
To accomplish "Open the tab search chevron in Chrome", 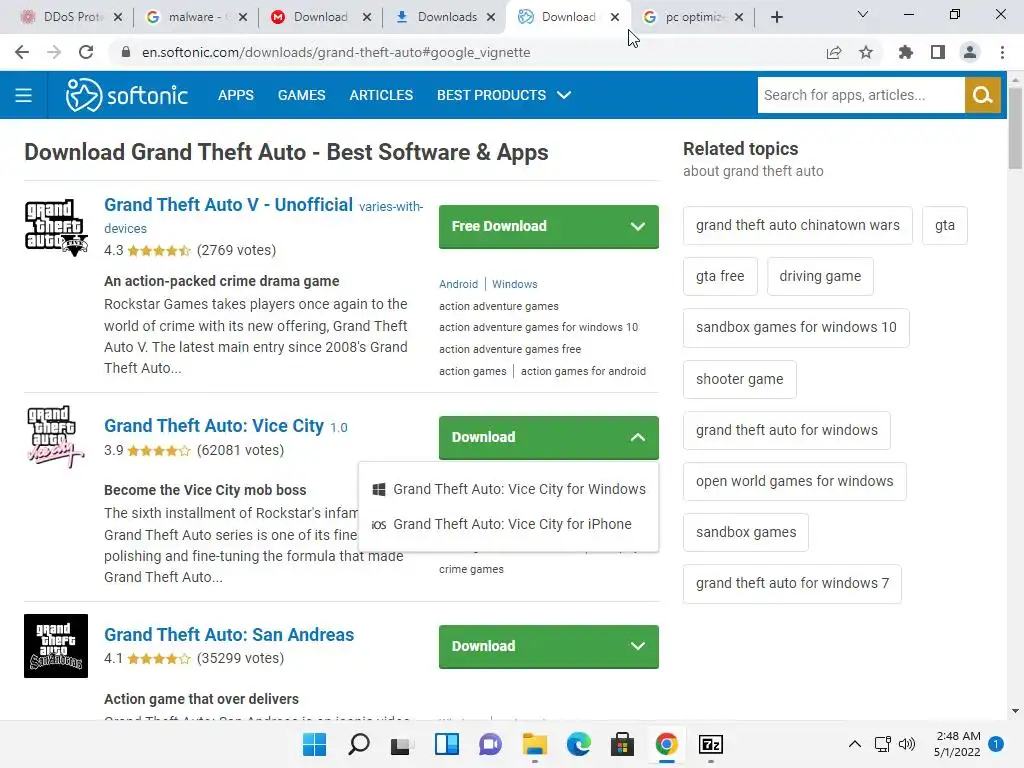I will (x=863, y=14).
